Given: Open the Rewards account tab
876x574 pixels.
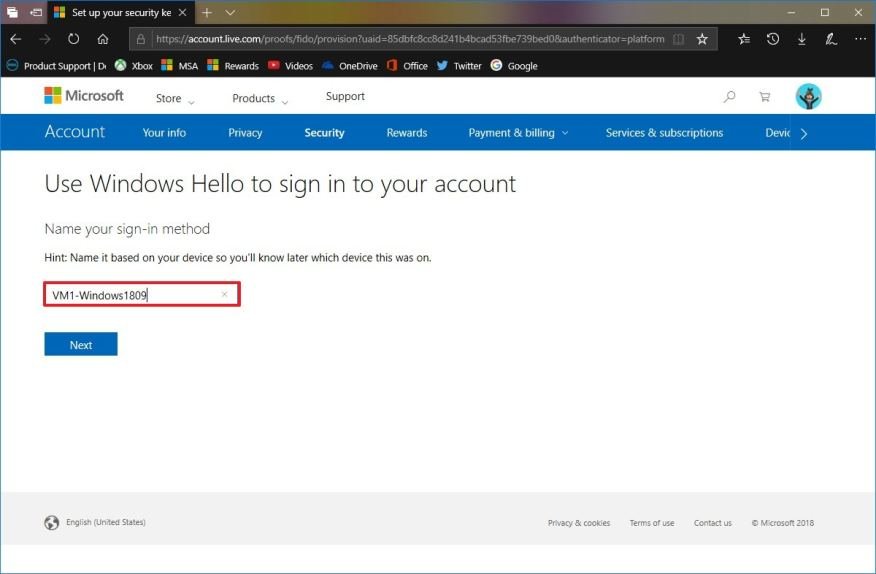Looking at the screenshot, I should coord(406,133).
